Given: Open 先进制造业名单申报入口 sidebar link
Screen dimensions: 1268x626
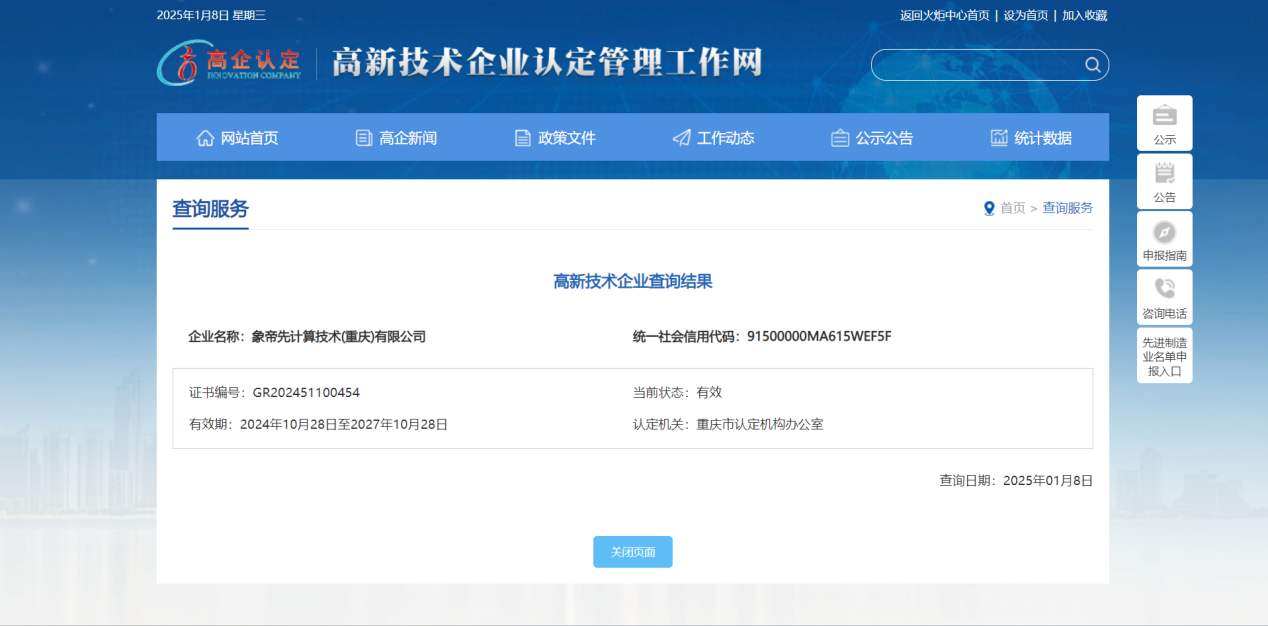Looking at the screenshot, I should coord(1164,356).
